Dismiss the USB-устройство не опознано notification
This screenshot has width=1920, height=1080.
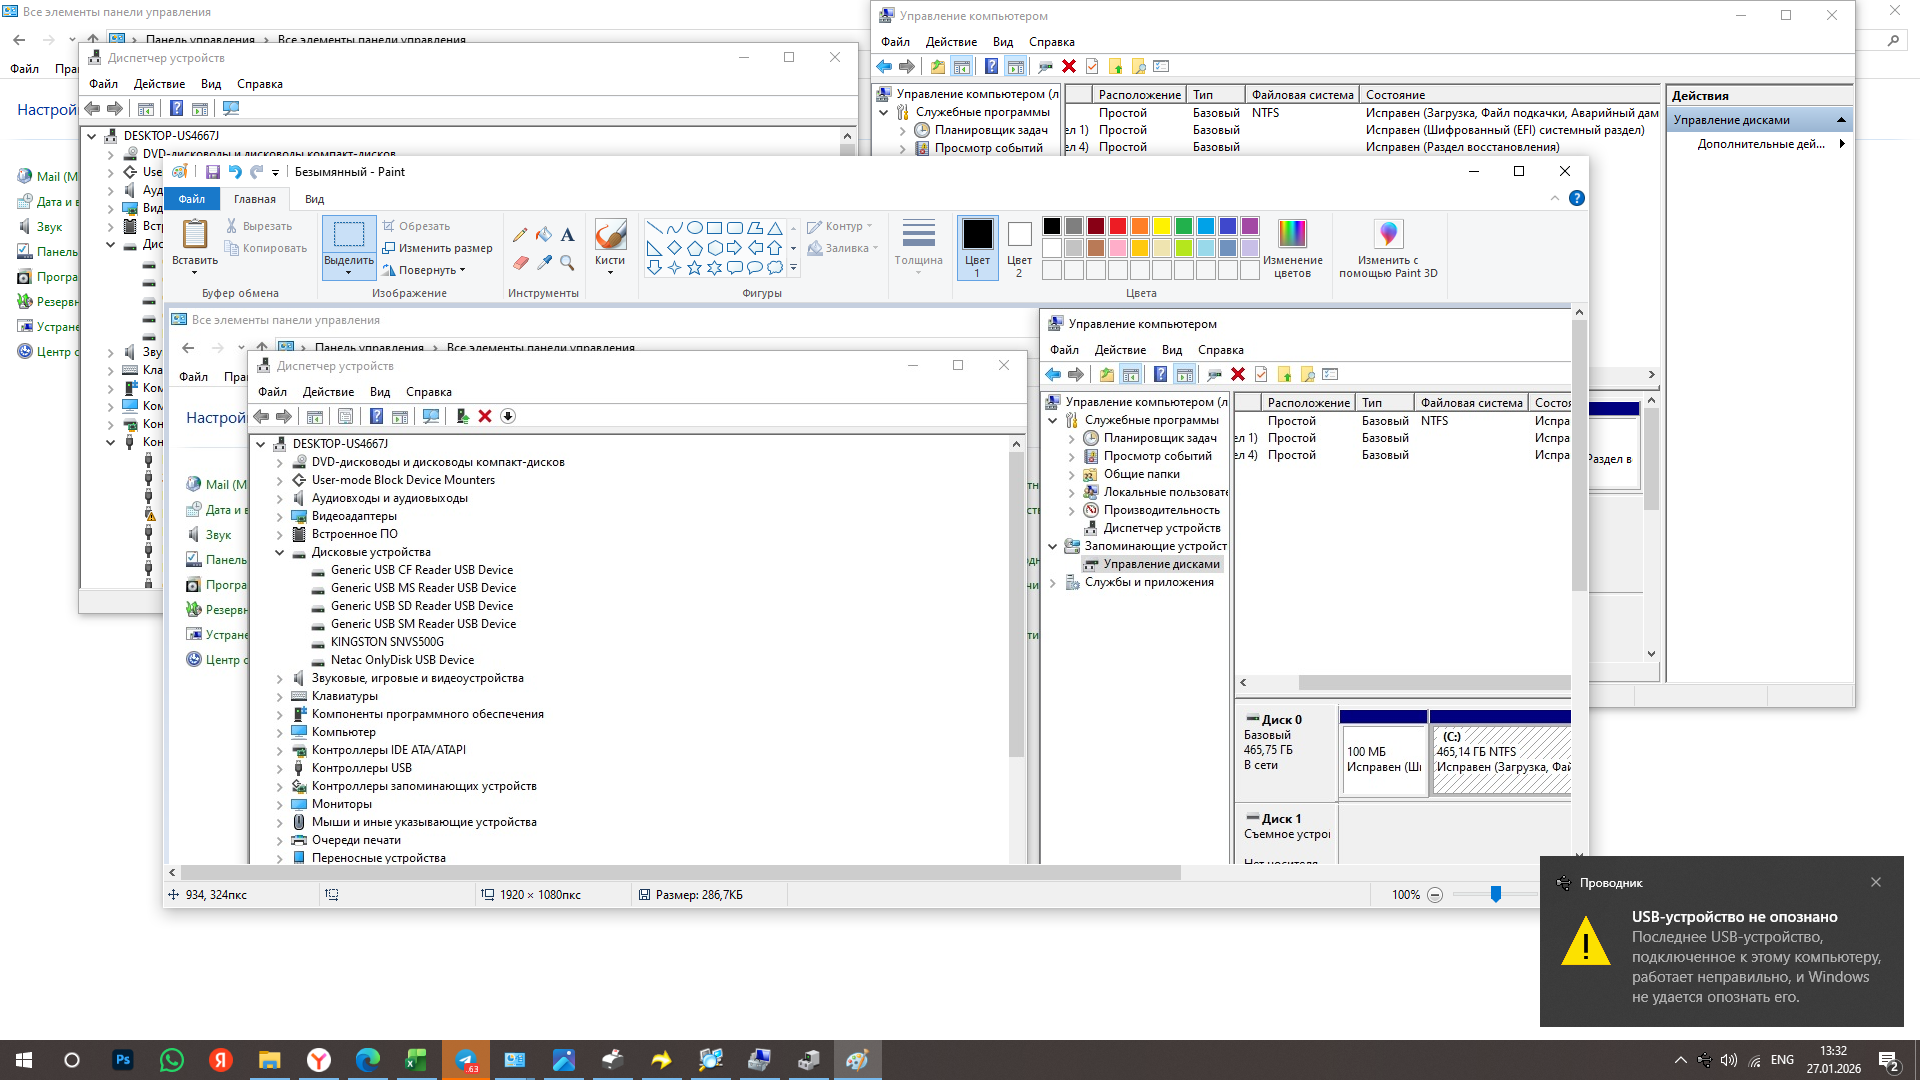tap(1876, 882)
